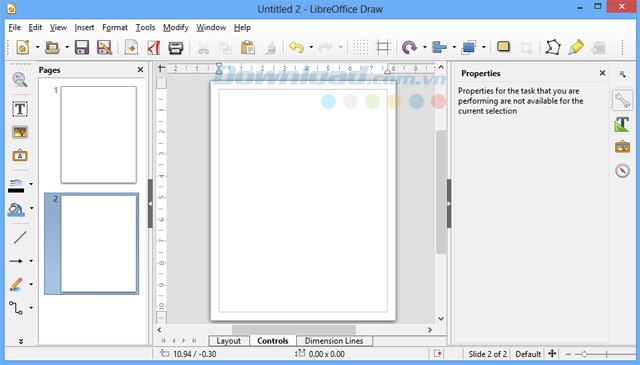Click the Arrange objects icon

(469, 47)
